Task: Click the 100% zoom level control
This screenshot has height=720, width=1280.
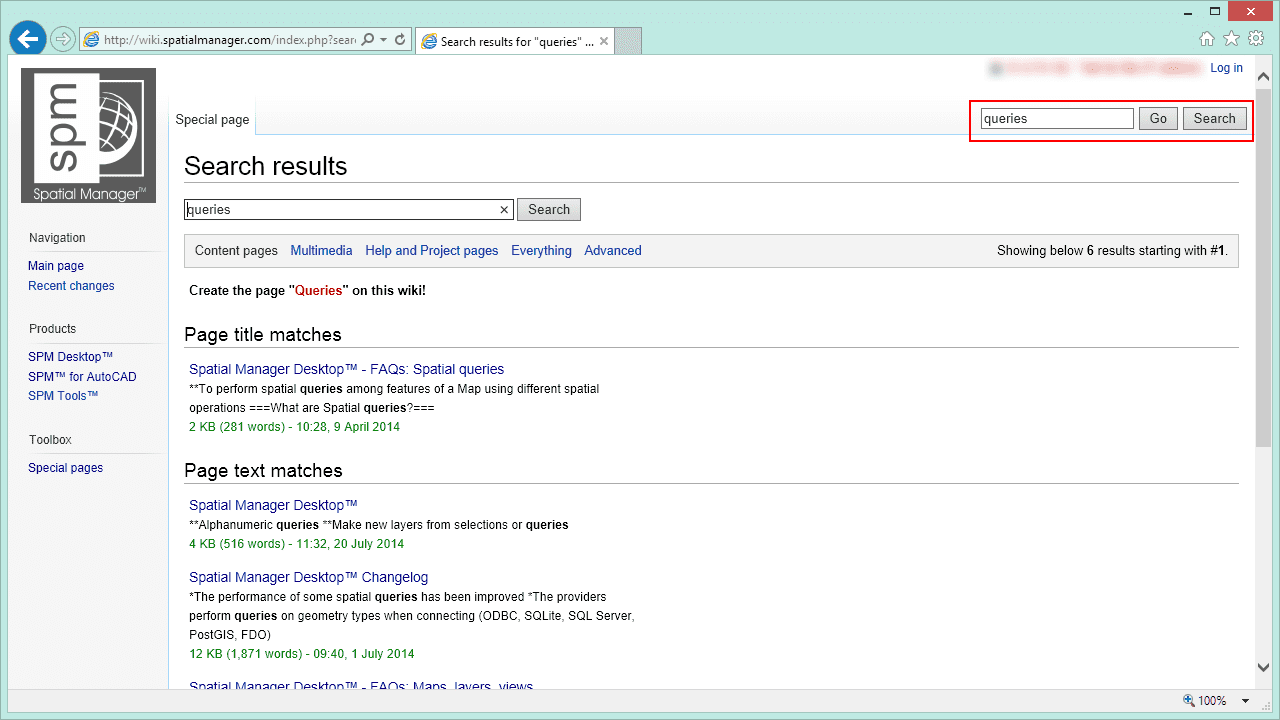Action: (1204, 701)
